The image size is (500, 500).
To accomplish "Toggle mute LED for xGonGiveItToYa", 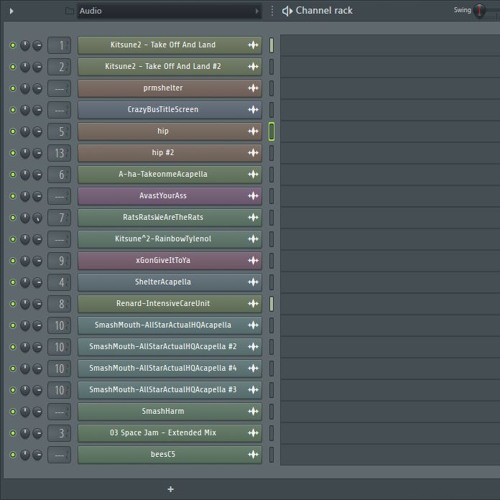I will coord(13,261).
